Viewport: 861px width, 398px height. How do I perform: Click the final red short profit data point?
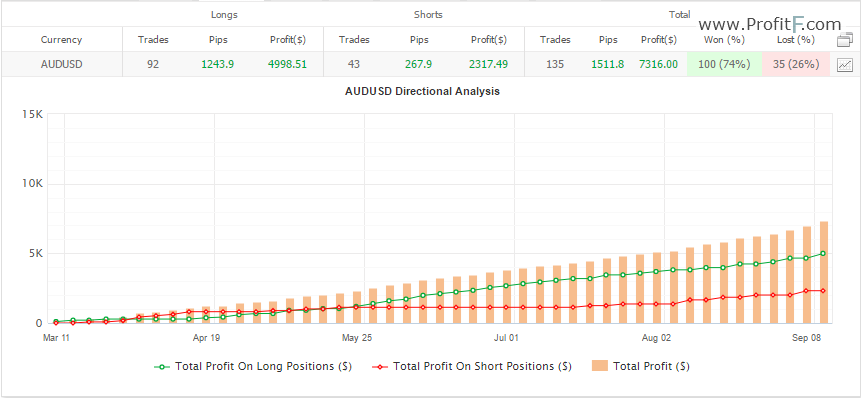point(823,290)
